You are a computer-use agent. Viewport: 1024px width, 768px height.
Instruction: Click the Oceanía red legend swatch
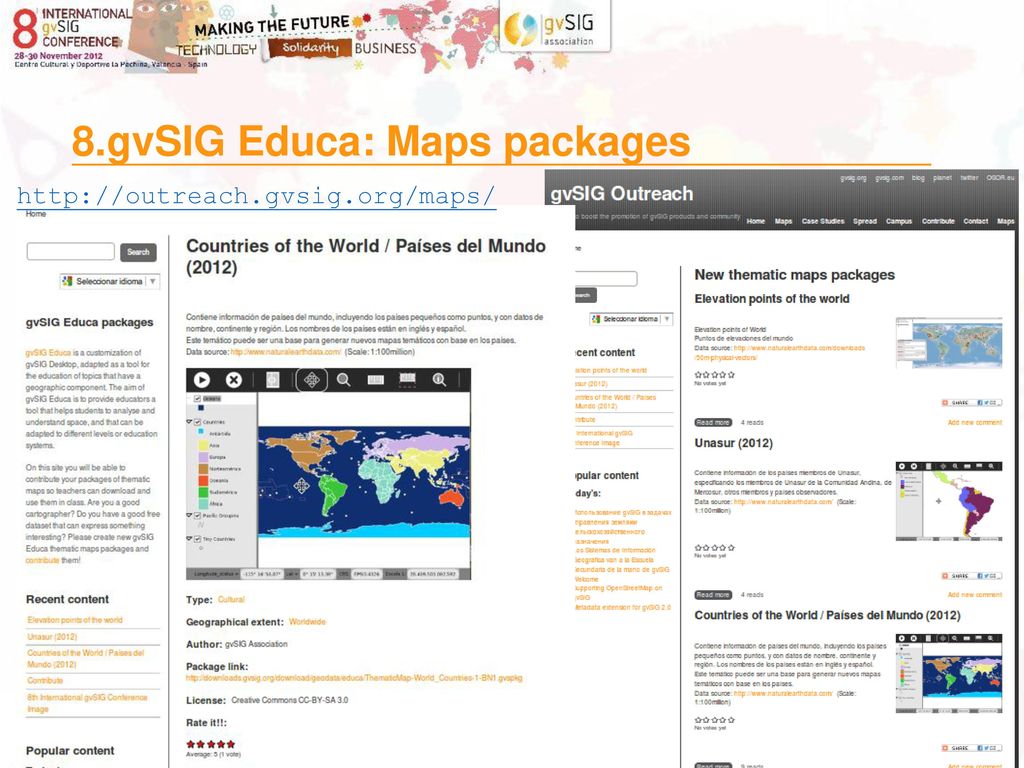tap(203, 480)
